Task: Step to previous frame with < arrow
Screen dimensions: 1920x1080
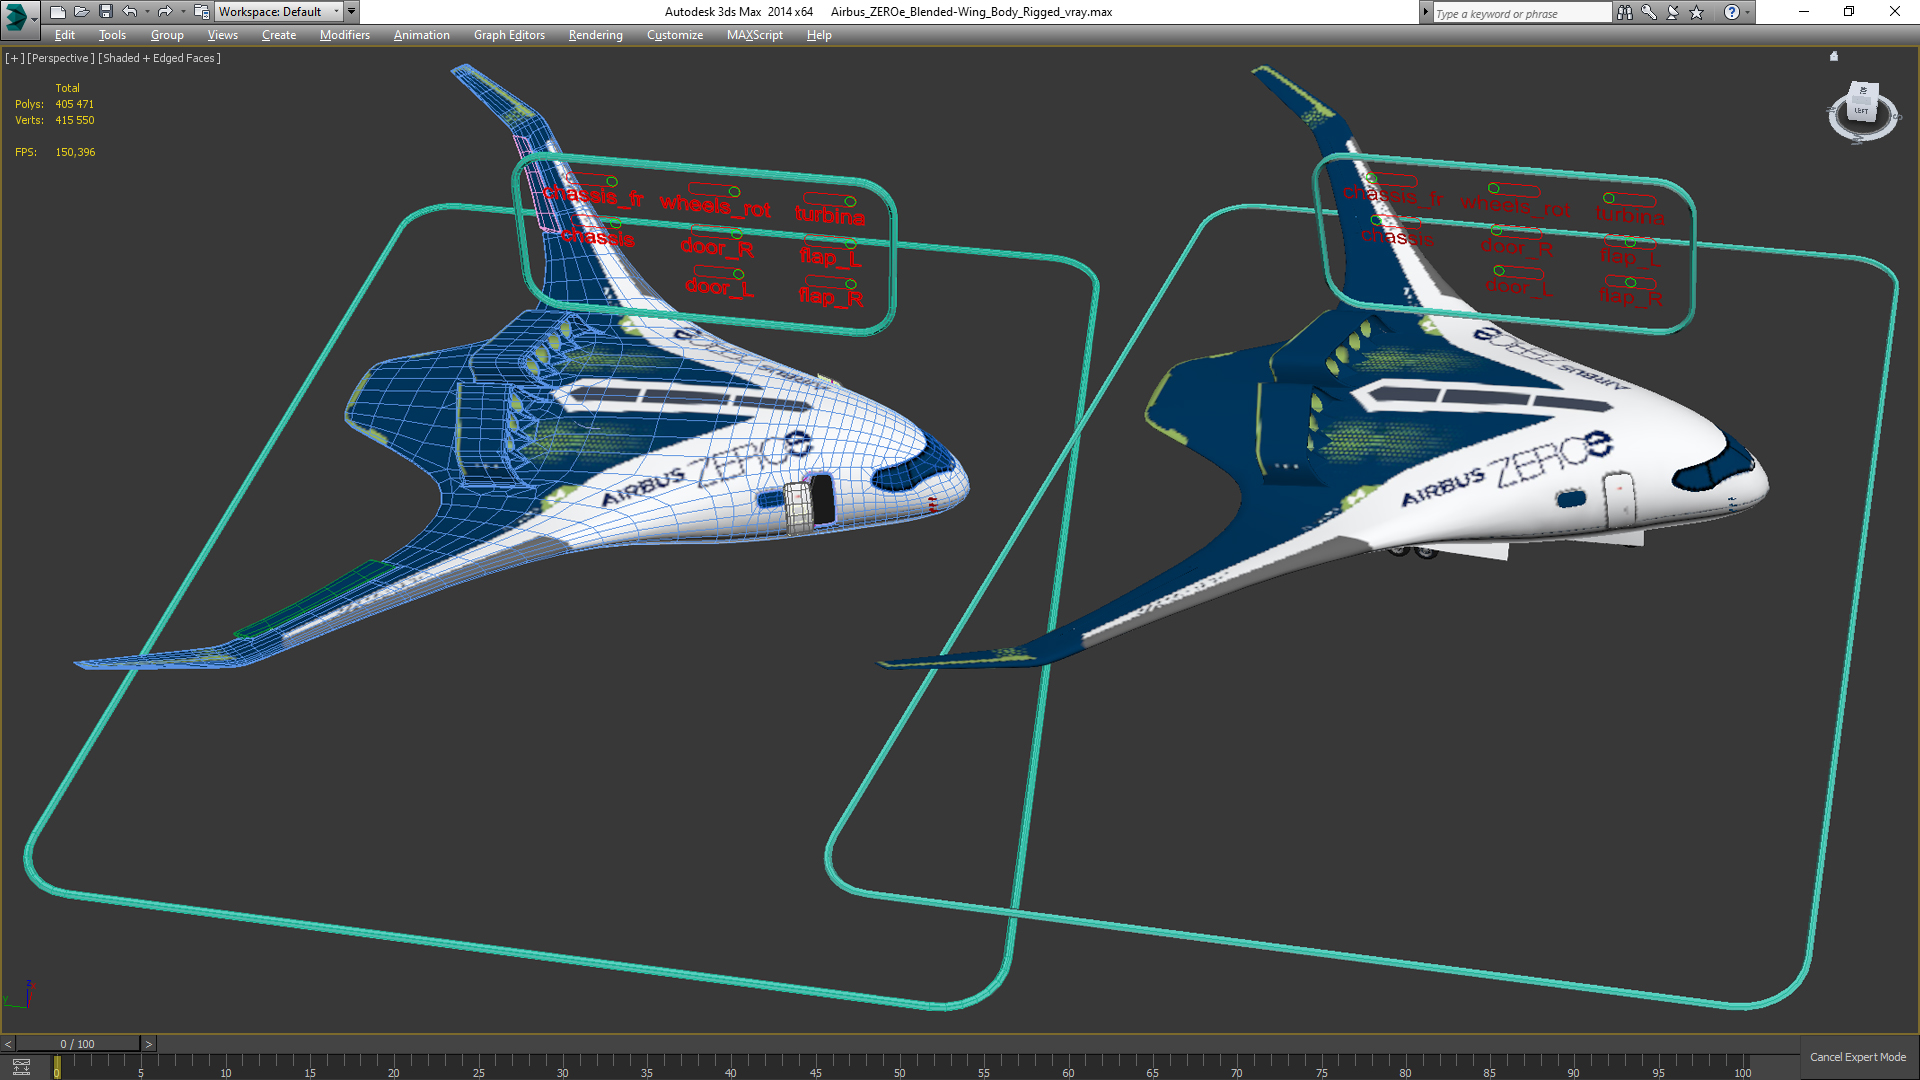Action: click(x=8, y=1044)
